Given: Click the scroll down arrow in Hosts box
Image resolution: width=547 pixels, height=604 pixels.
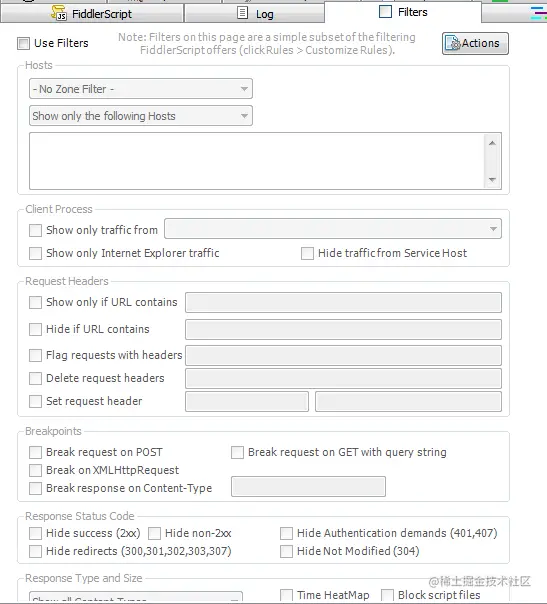Looking at the screenshot, I should click(x=492, y=180).
